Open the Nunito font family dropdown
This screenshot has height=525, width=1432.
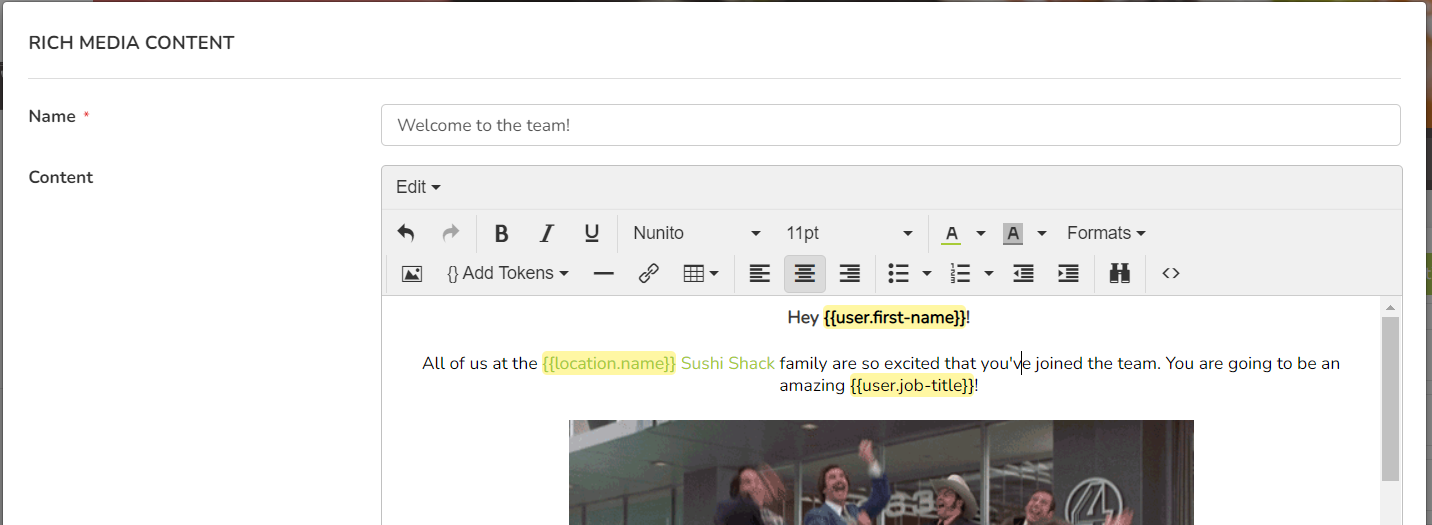coord(696,233)
